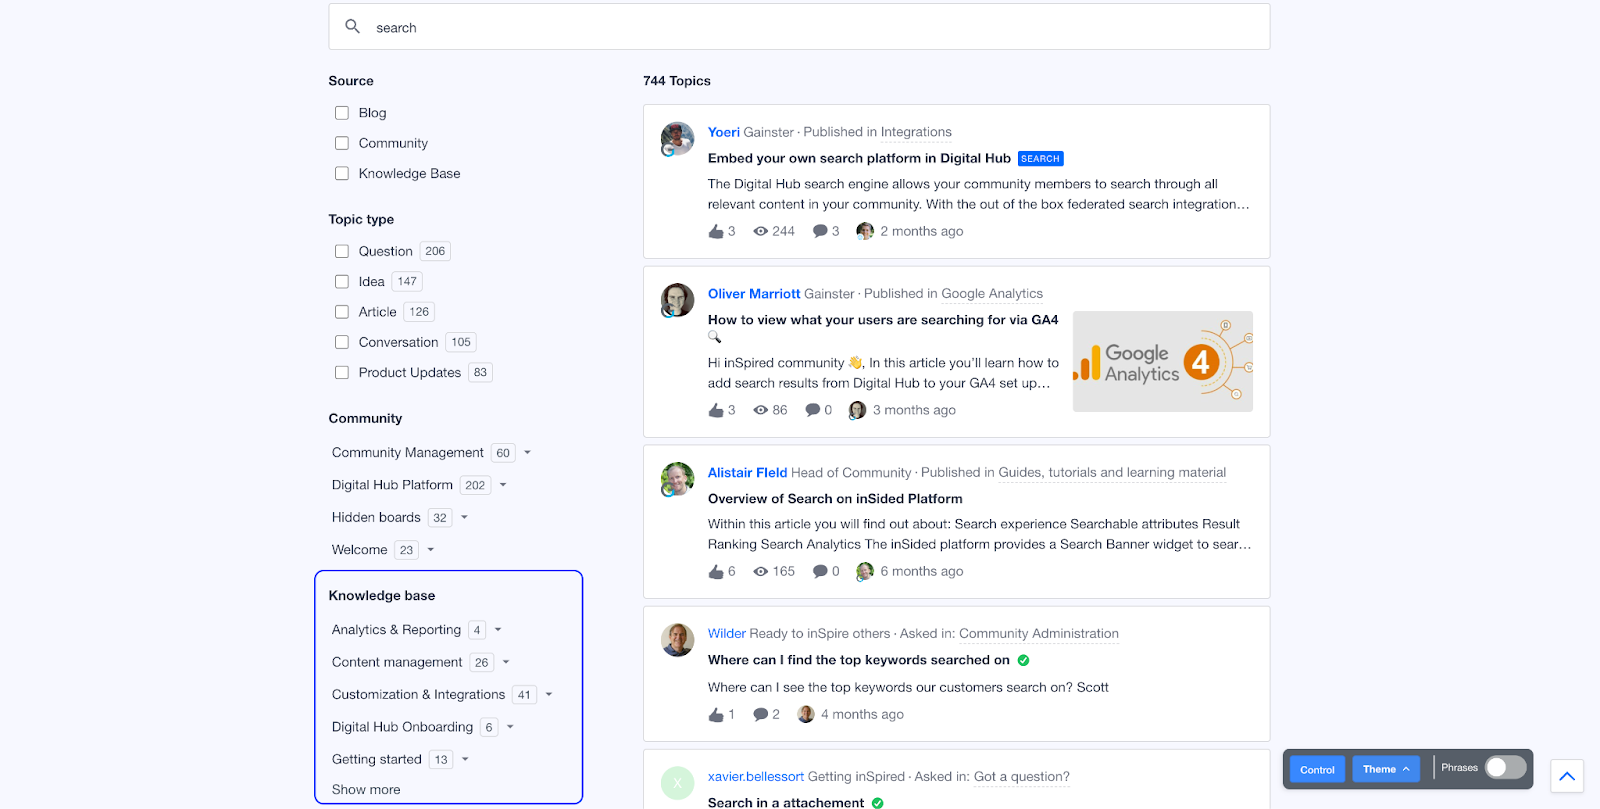Expand the Getting started arrow
The image size is (1600, 809).
point(465,759)
